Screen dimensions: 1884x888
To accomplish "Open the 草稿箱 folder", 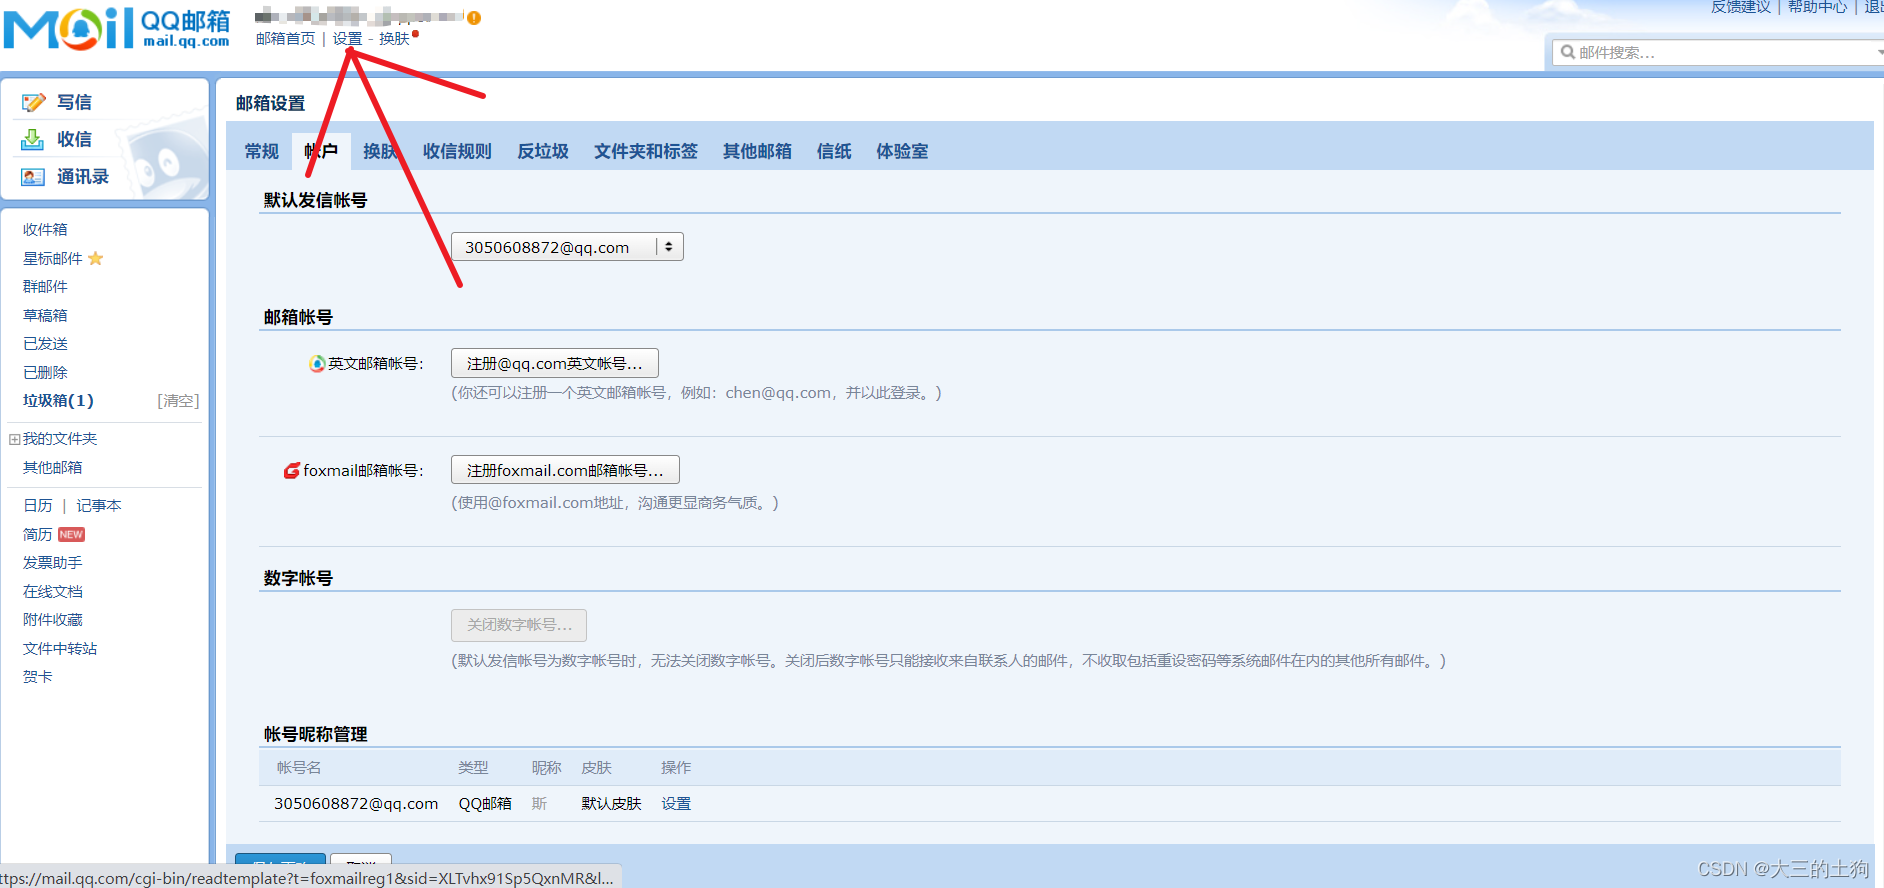I will click(45, 315).
